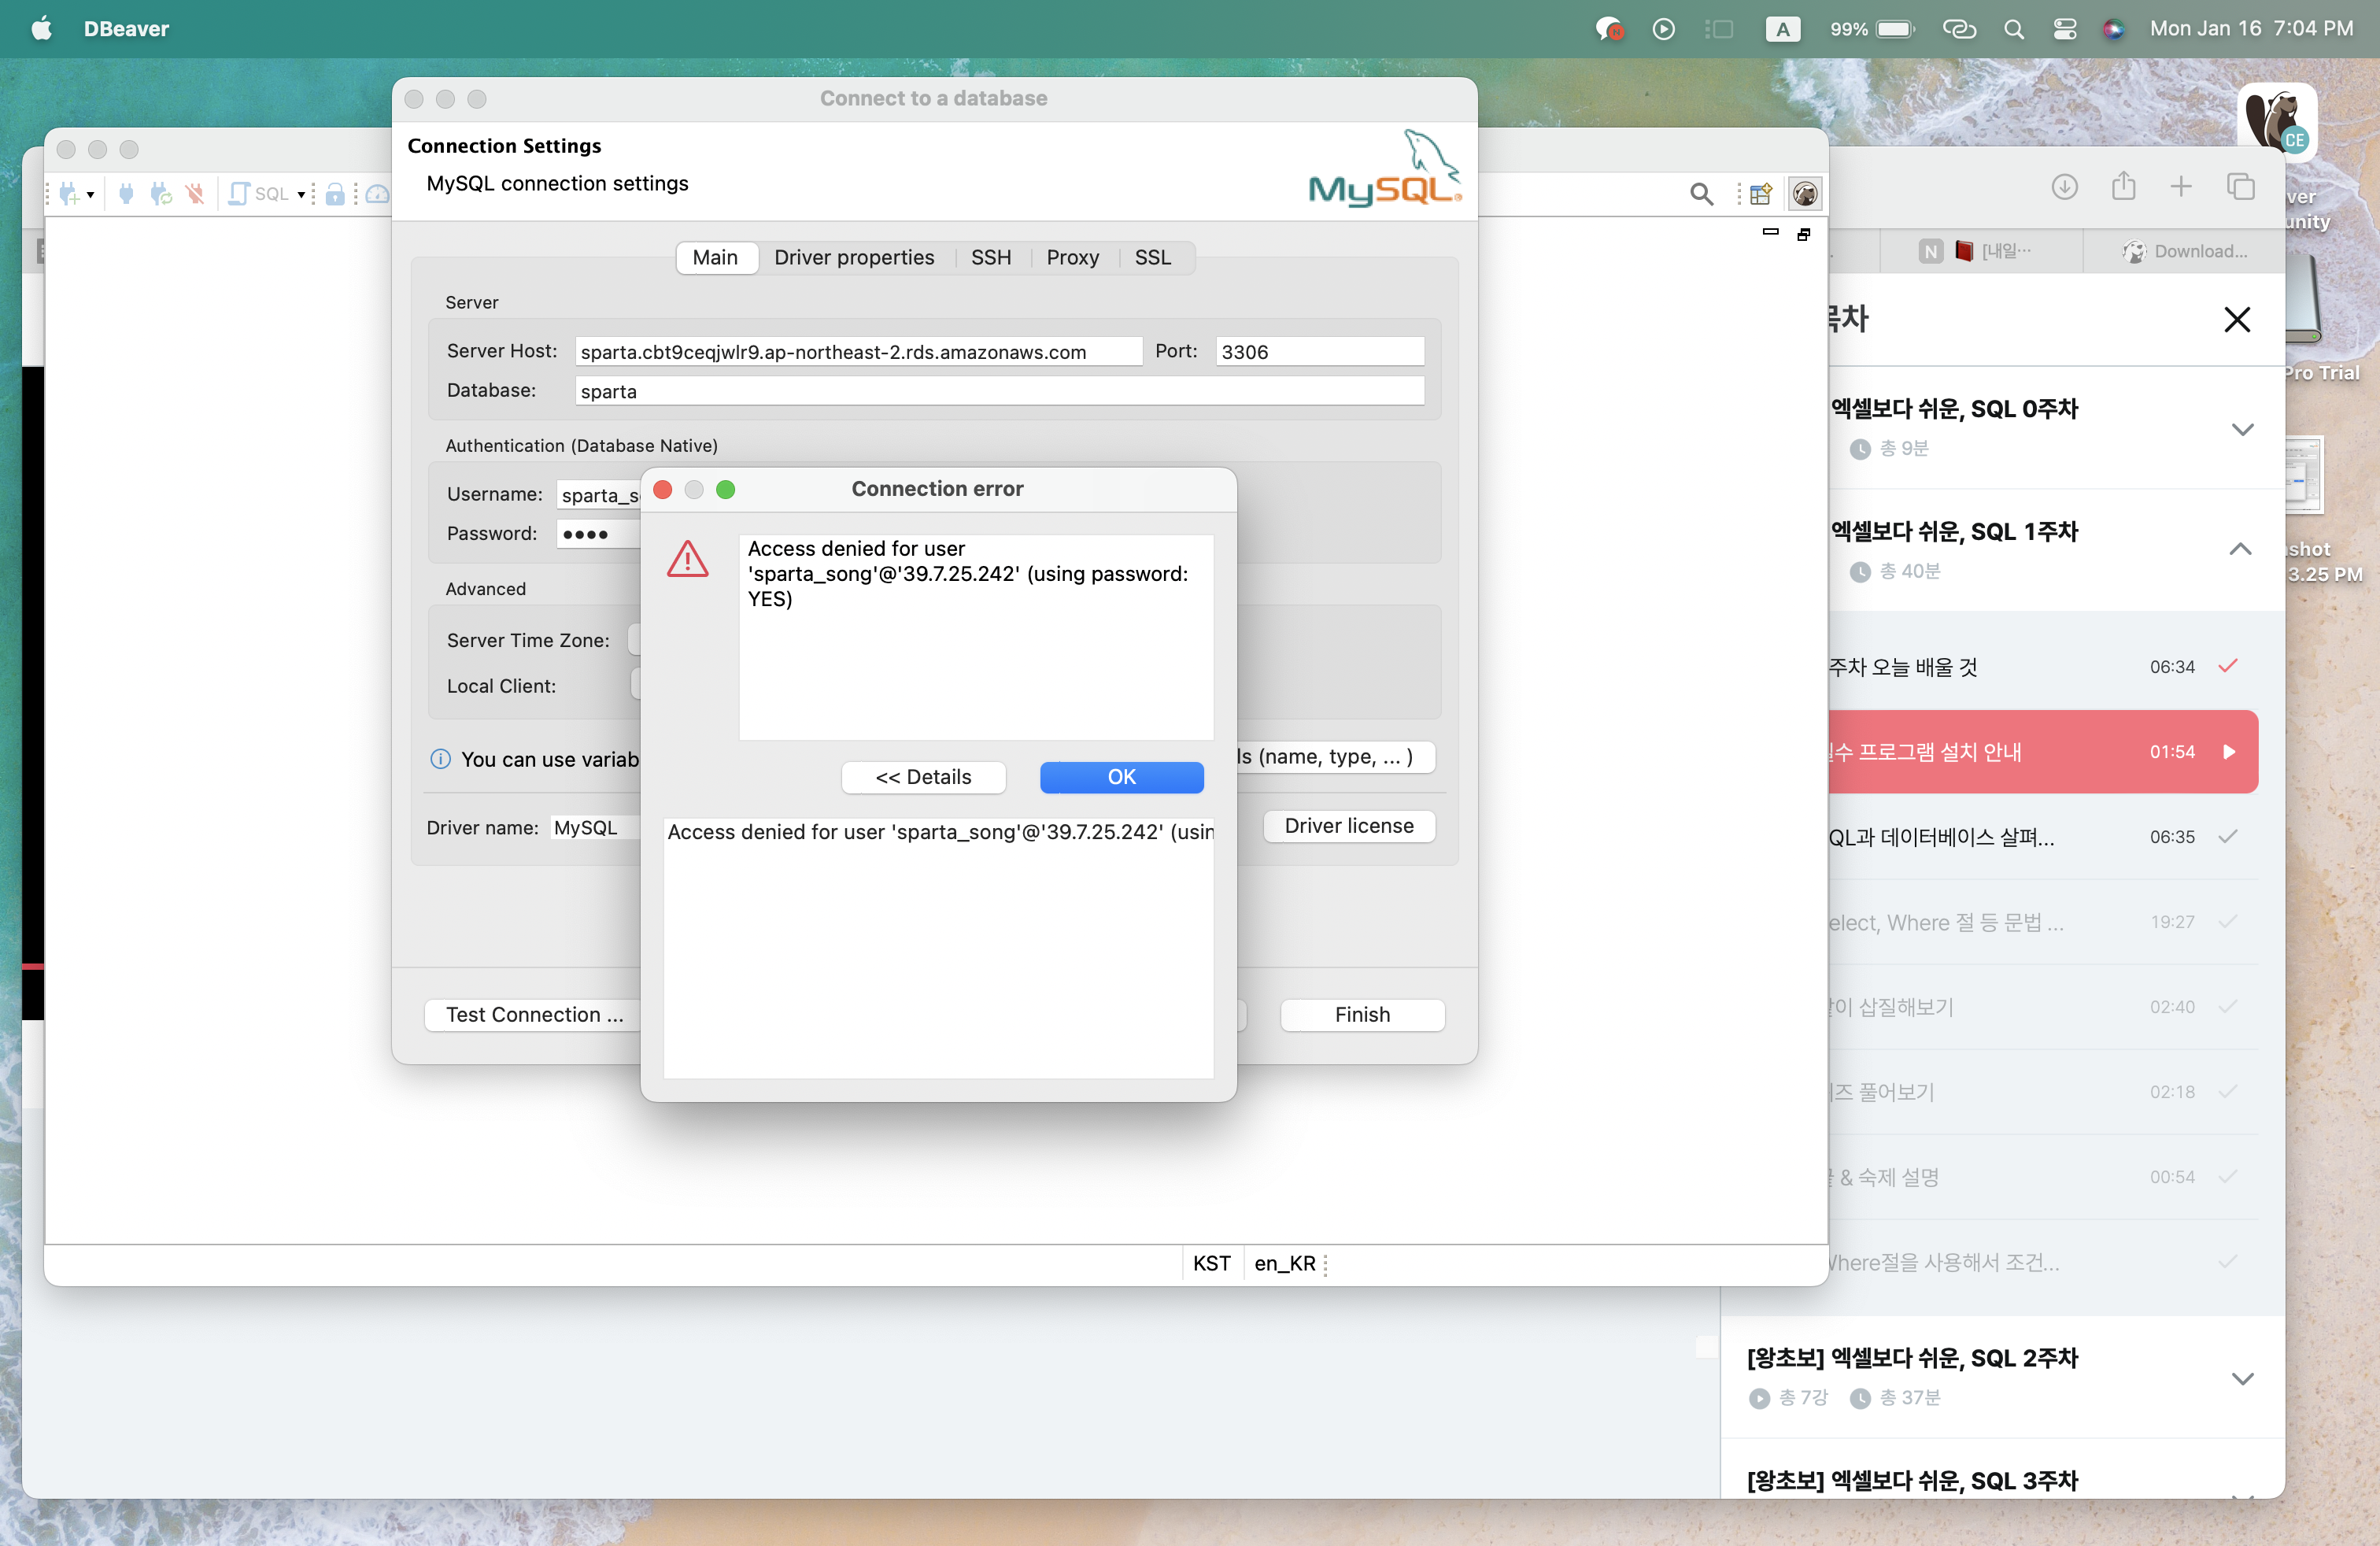Click OK in the Connection error dialog

[1121, 777]
